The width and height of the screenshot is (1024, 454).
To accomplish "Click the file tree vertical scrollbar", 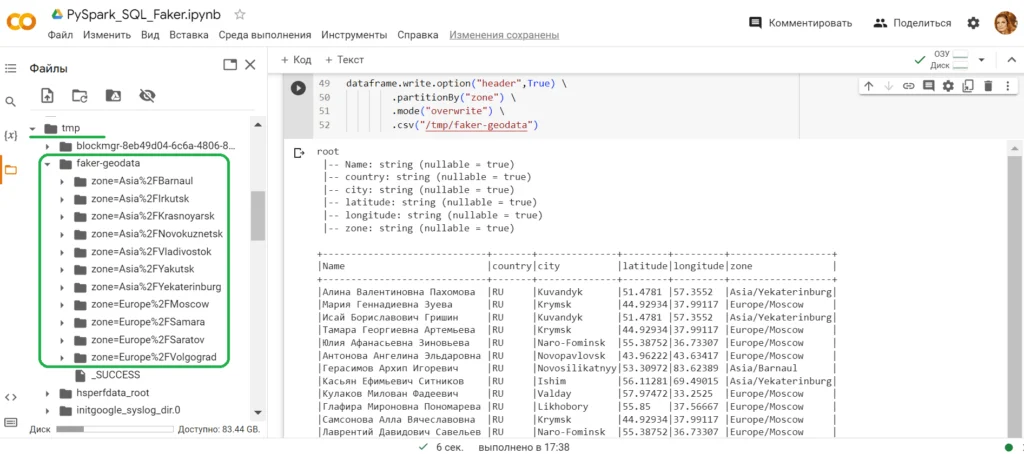I will tap(258, 216).
